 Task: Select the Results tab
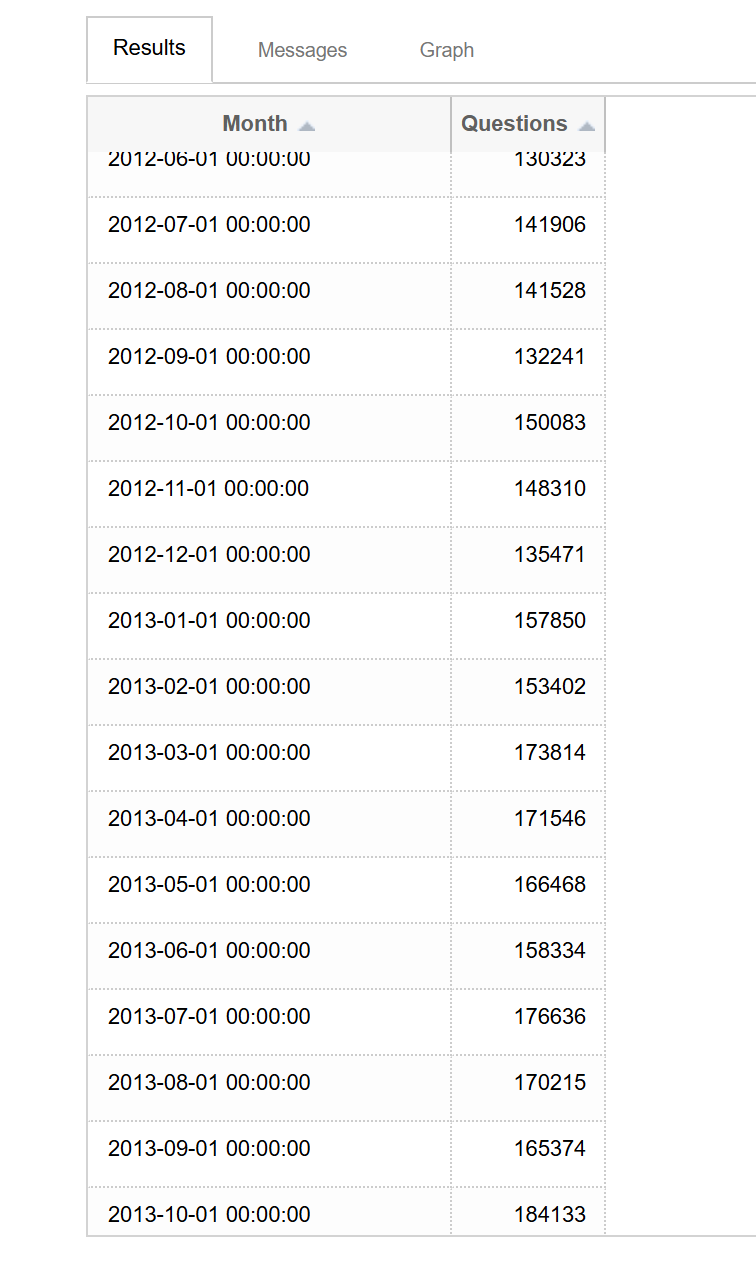tap(149, 48)
